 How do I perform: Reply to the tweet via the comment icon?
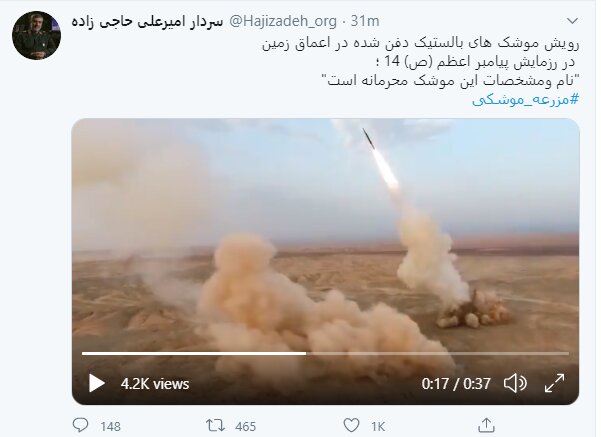tap(80, 426)
